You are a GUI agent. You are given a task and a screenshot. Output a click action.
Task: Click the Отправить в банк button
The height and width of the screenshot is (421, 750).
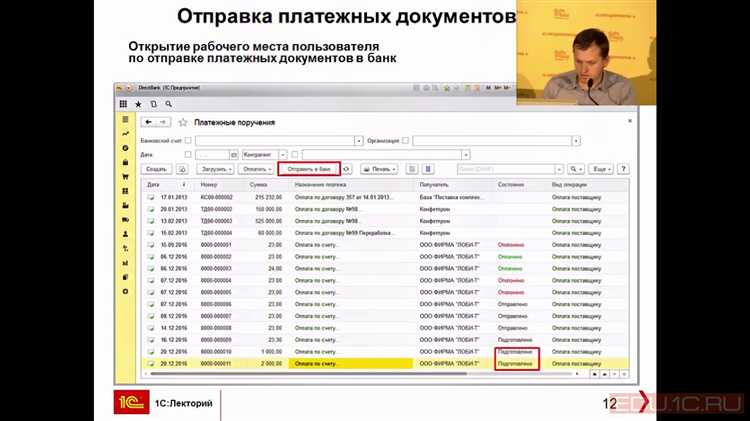tap(309, 169)
